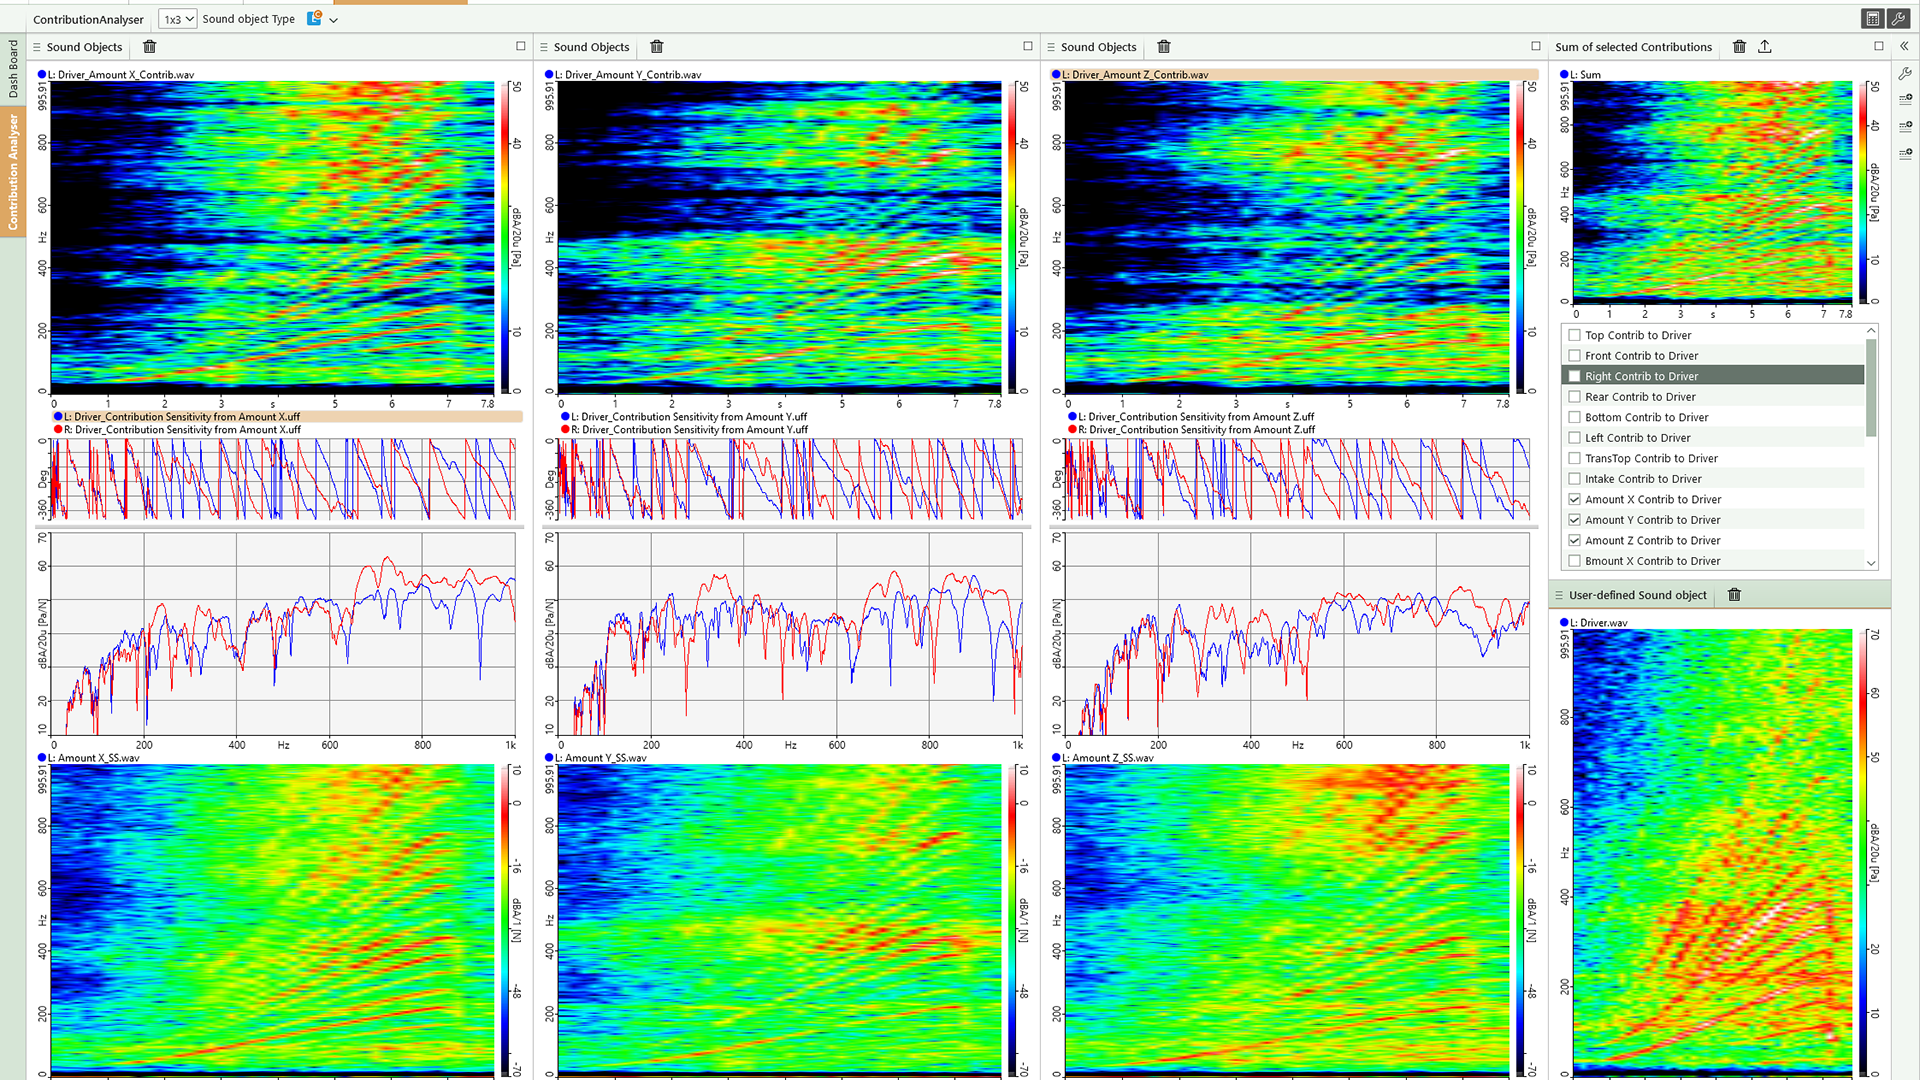Viewport: 1920px width, 1080px height.
Task: Click color scale bar of Amount X contribution
Action: coord(506,237)
